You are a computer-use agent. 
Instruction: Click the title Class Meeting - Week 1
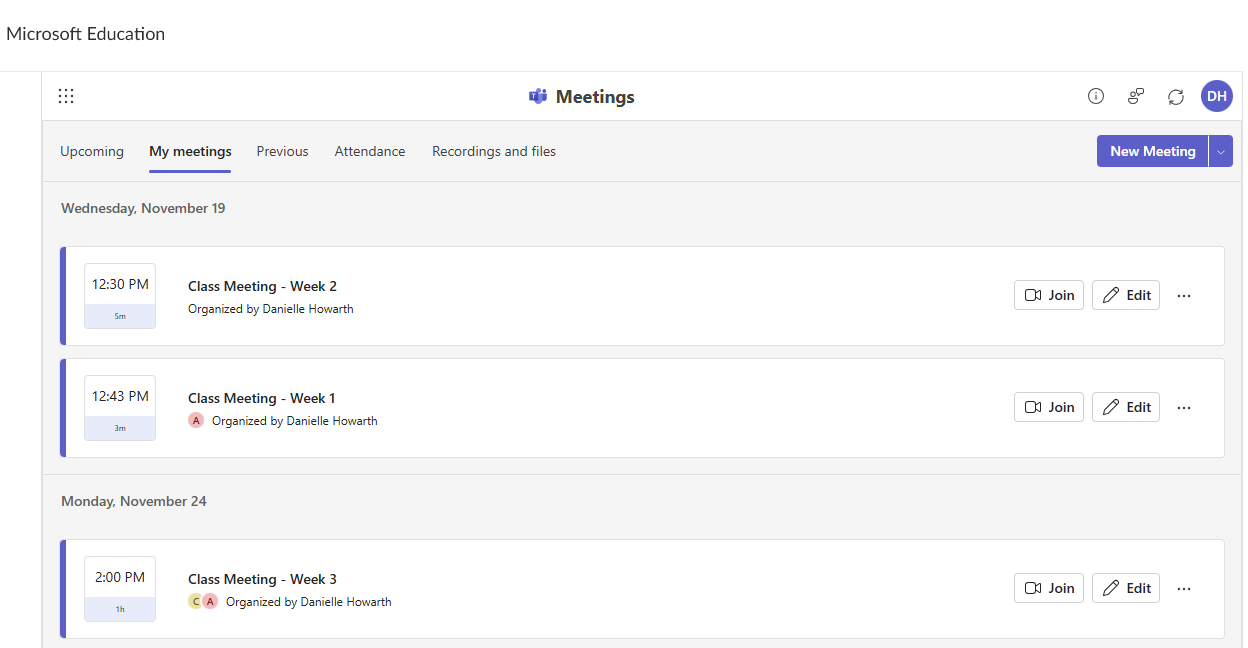pyautogui.click(x=262, y=398)
